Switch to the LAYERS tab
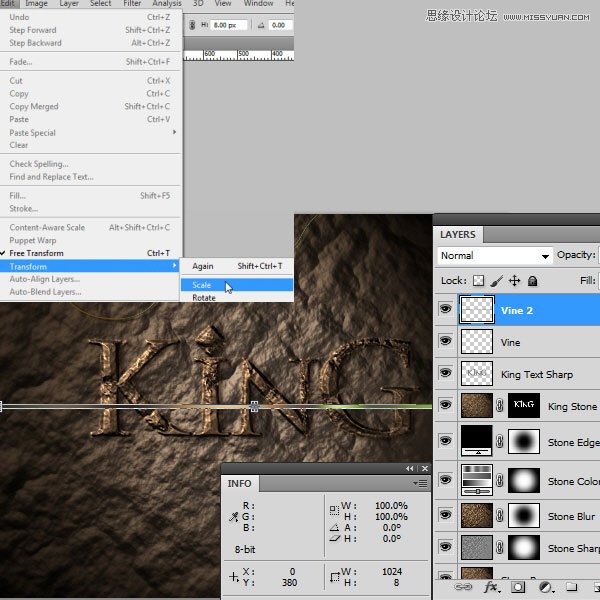600x600 pixels. (458, 234)
